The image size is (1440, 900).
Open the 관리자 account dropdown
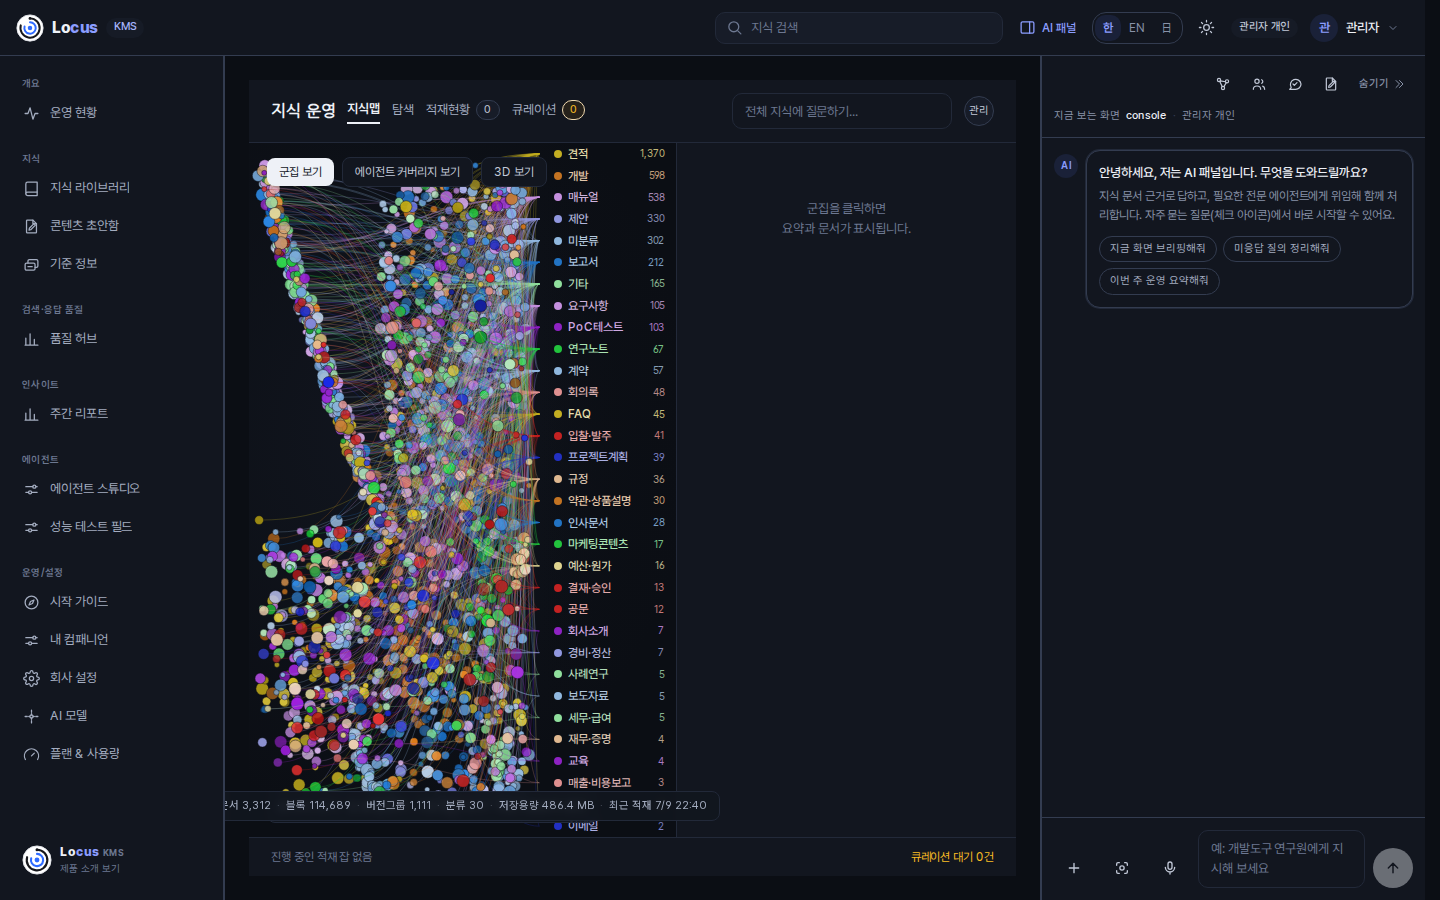click(x=1355, y=28)
